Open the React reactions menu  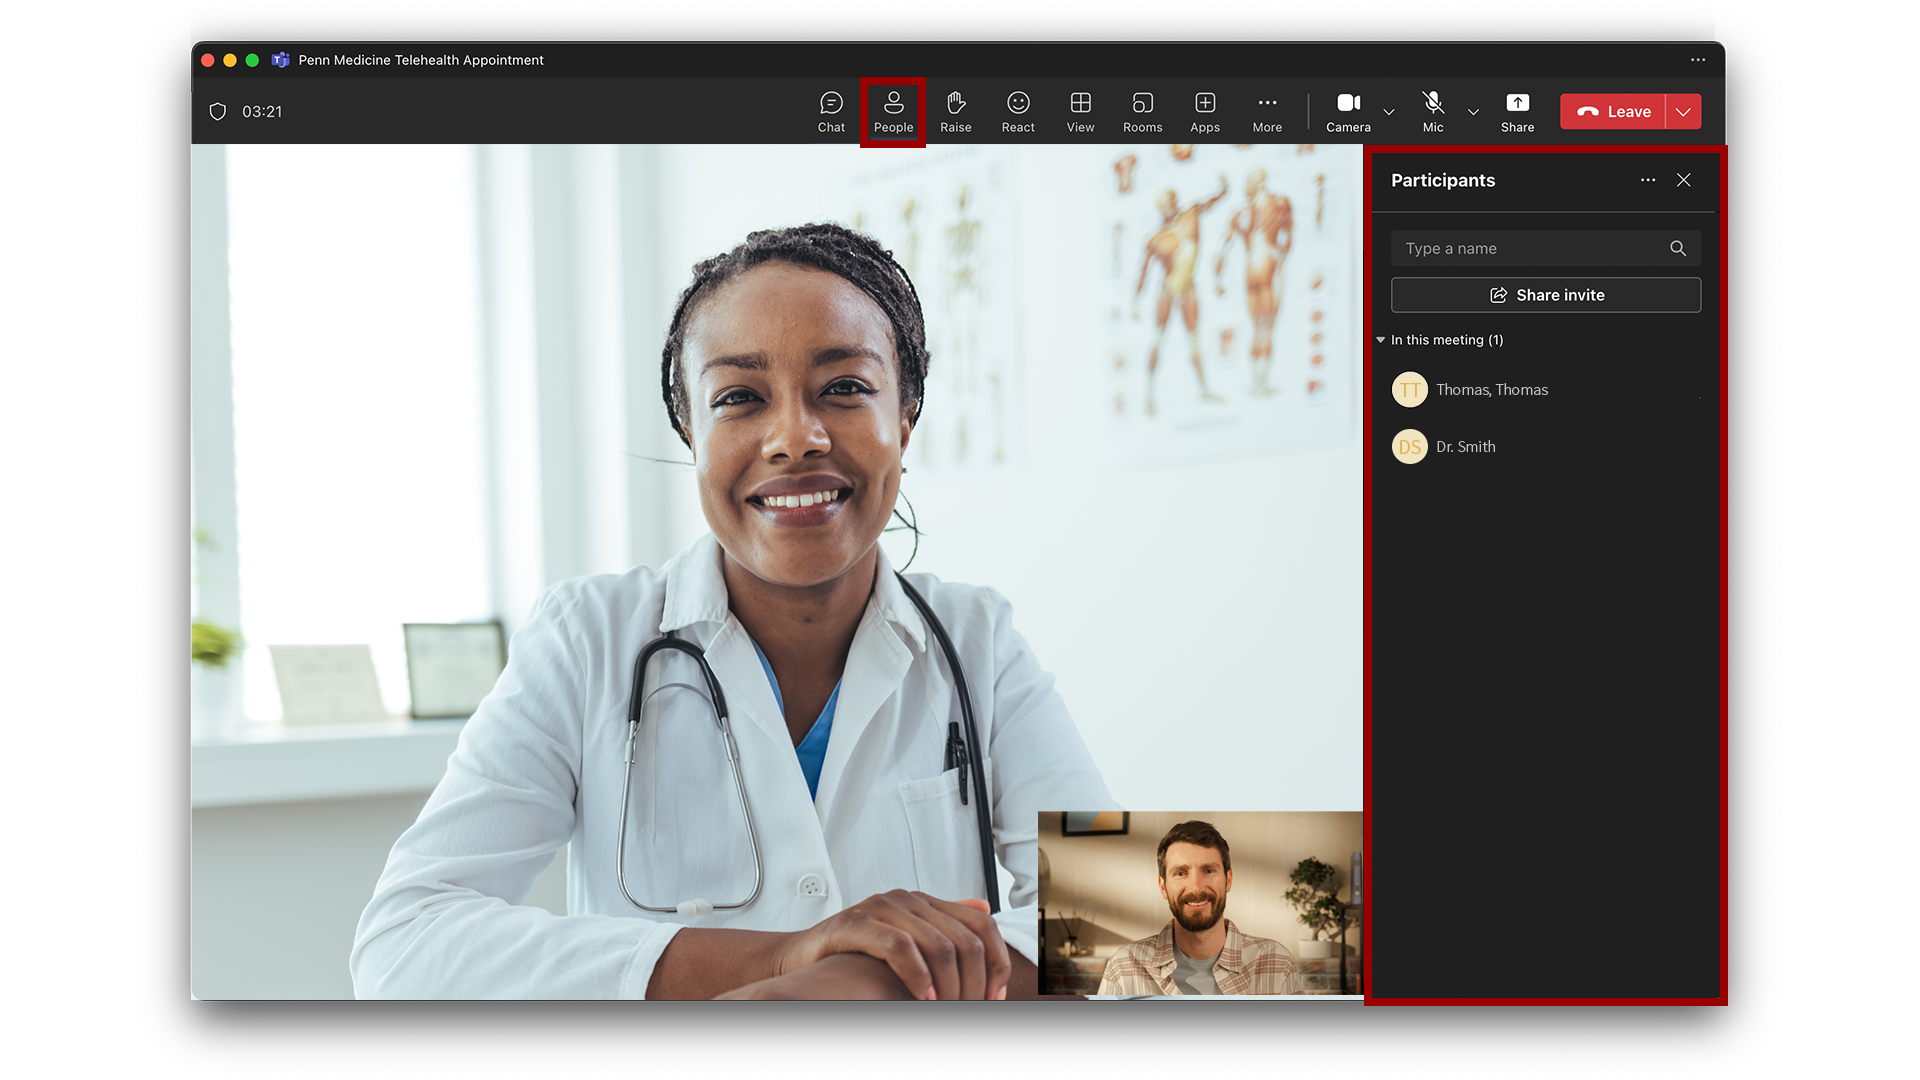click(1018, 111)
